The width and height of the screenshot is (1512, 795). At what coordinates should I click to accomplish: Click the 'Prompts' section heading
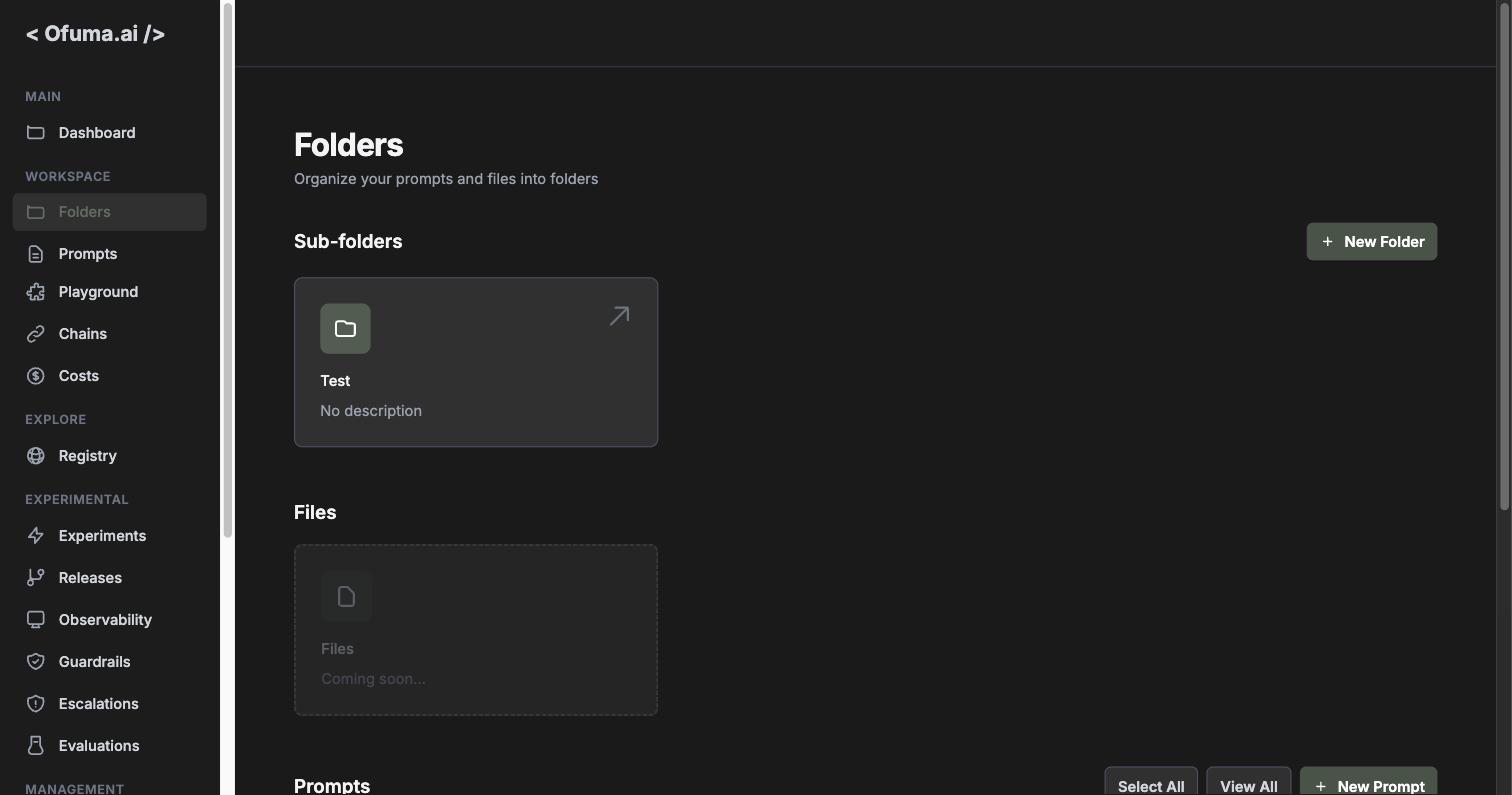332,786
